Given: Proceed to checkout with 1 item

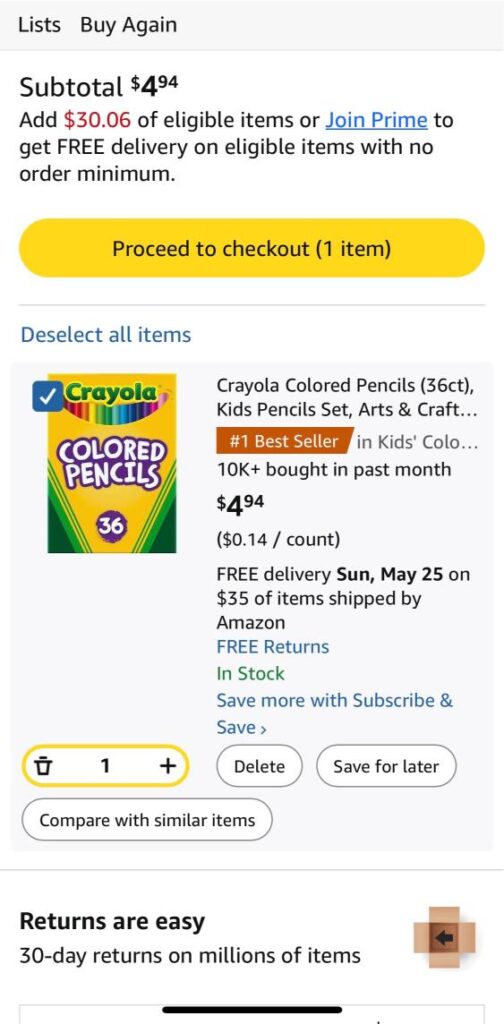Looking at the screenshot, I should [x=252, y=248].
